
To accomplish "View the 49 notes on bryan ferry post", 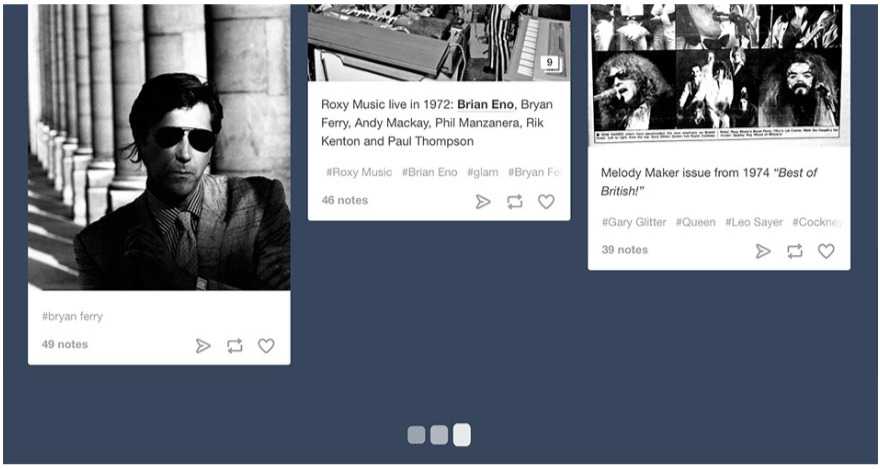I will click(x=65, y=344).
